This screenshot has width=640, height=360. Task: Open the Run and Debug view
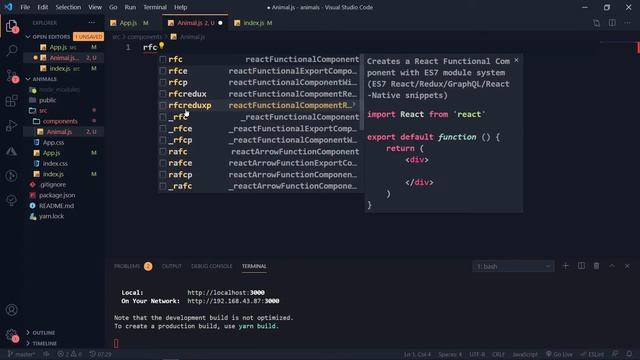click(12, 126)
